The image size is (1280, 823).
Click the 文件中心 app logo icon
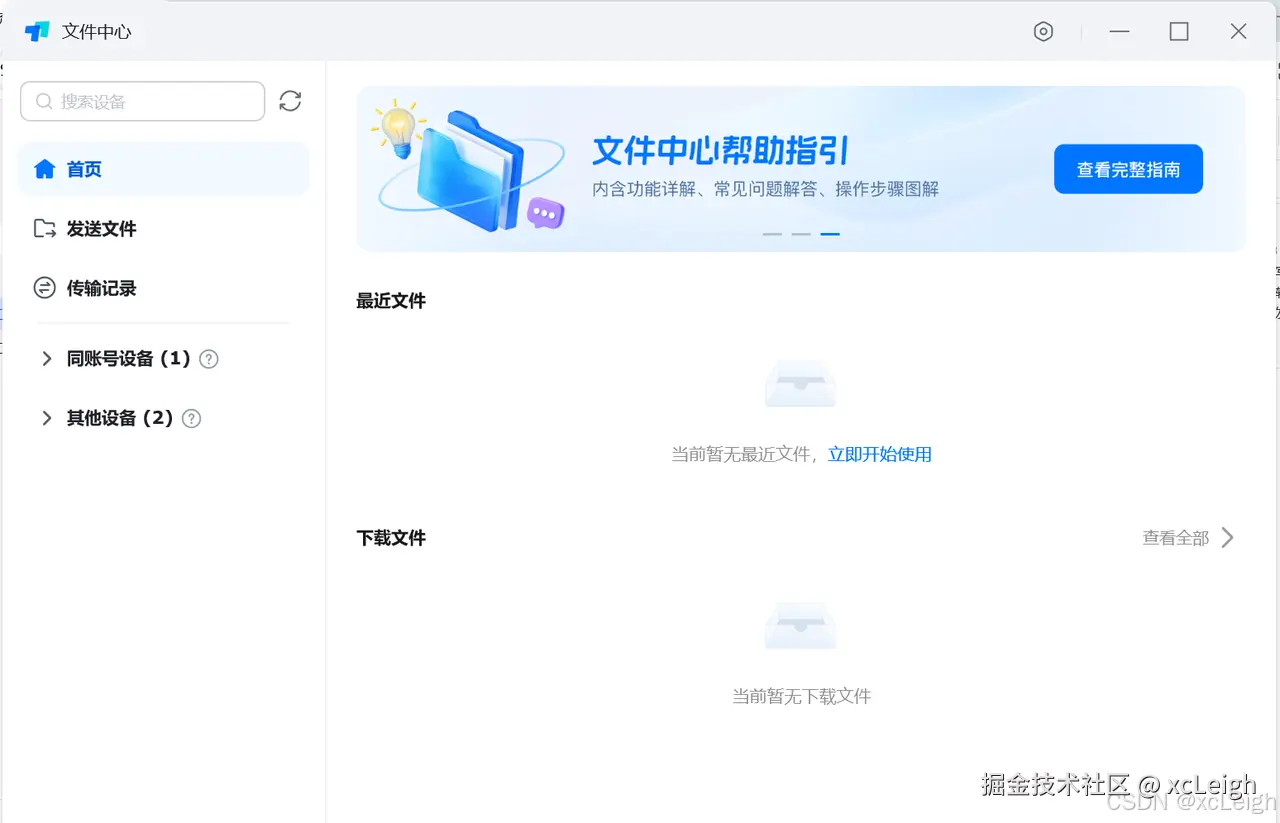[x=38, y=31]
